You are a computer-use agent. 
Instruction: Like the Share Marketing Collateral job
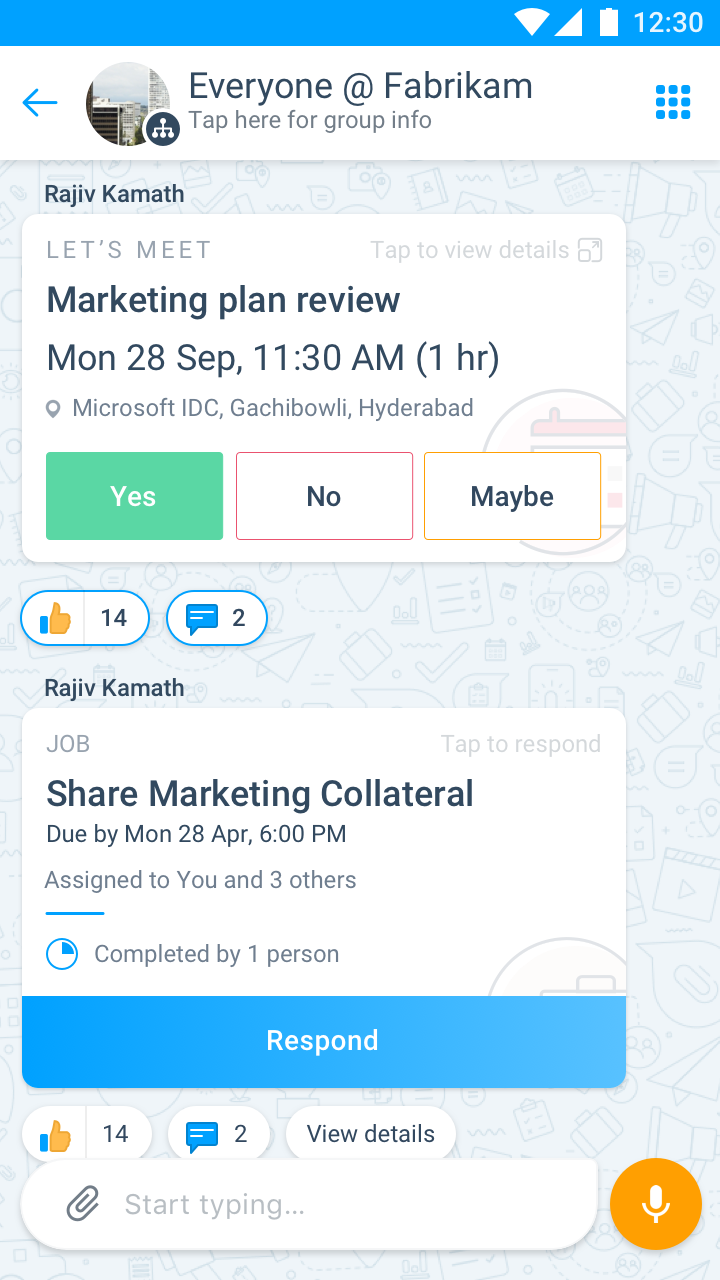56,1135
